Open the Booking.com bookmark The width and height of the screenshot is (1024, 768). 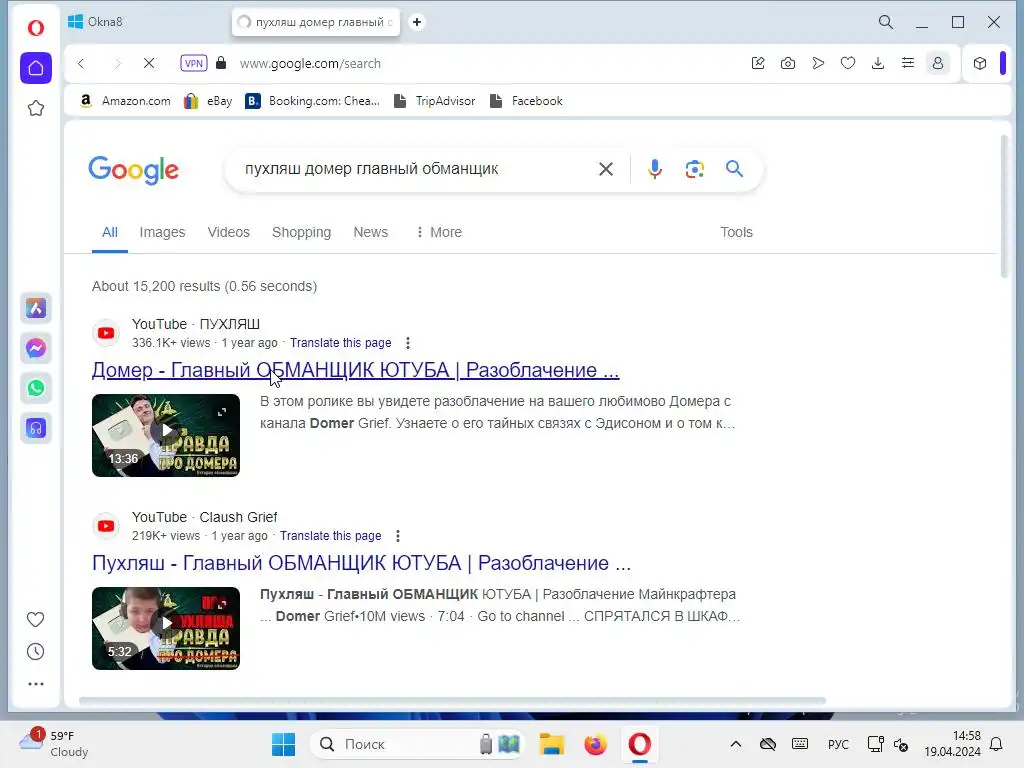[313, 101]
